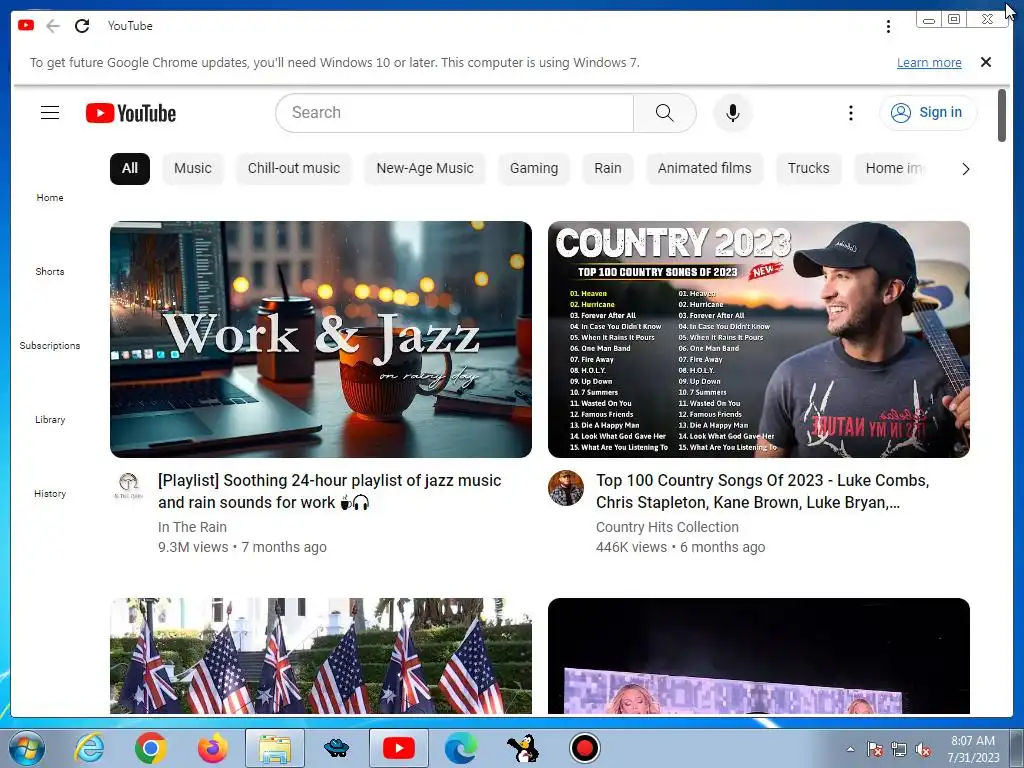1024x768 pixels.
Task: Select the All filter chip
Action: coord(130,168)
